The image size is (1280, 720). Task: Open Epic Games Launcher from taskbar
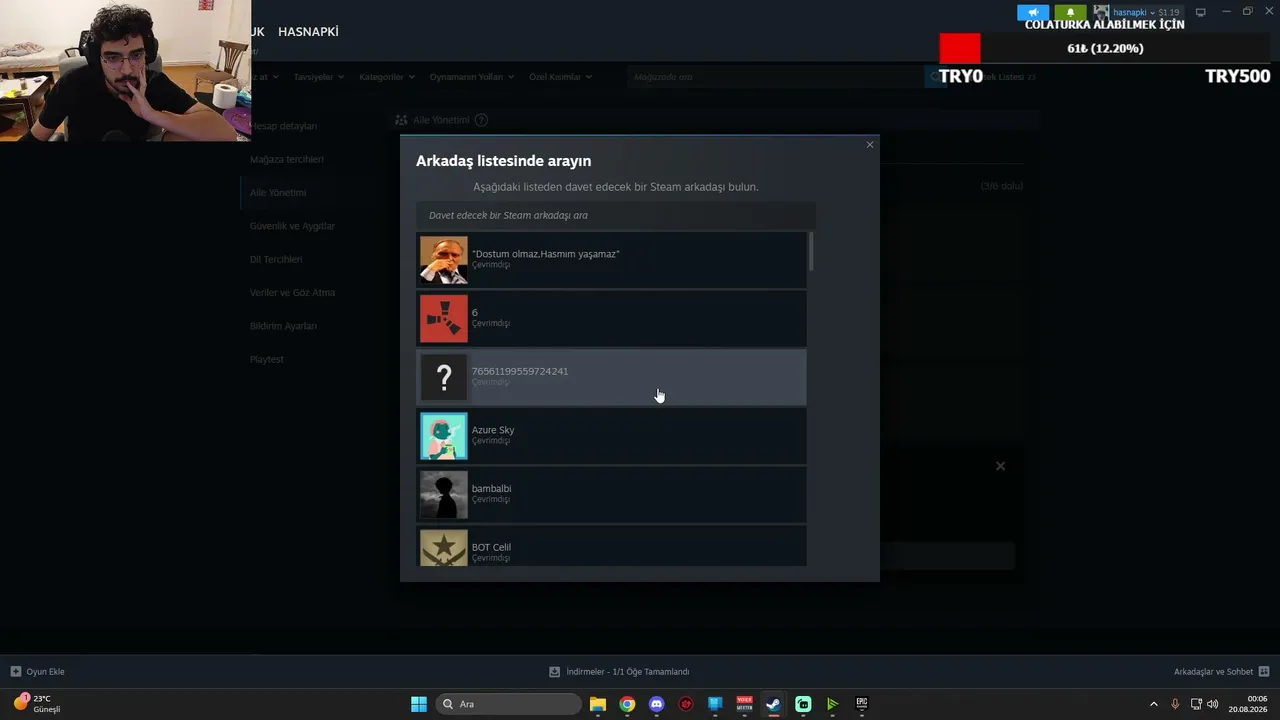tap(861, 704)
